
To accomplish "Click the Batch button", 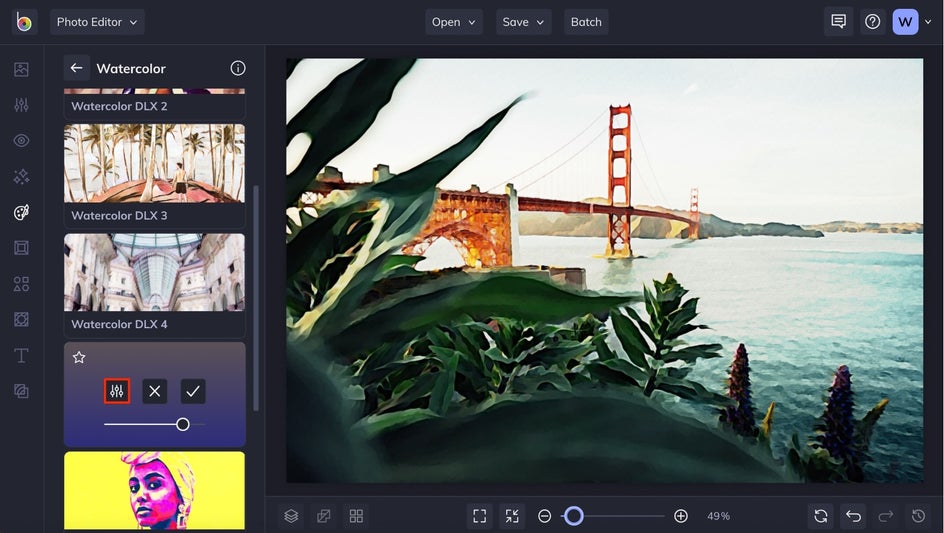I will 586,22.
